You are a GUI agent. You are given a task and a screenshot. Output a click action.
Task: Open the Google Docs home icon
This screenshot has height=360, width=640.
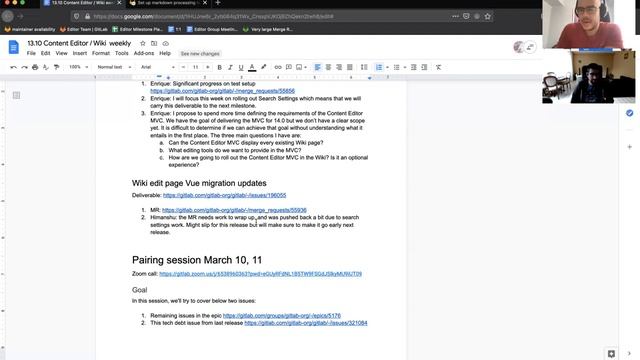point(13,47)
